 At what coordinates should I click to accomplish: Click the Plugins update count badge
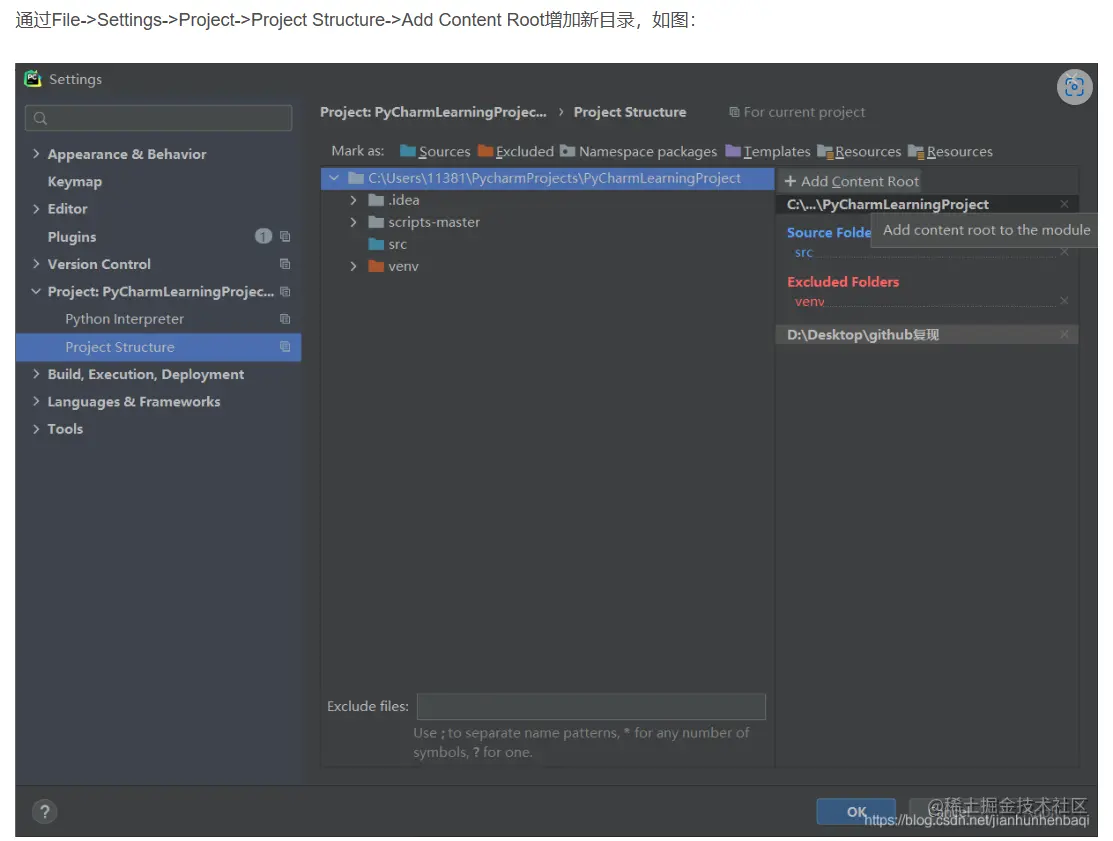[x=263, y=236]
